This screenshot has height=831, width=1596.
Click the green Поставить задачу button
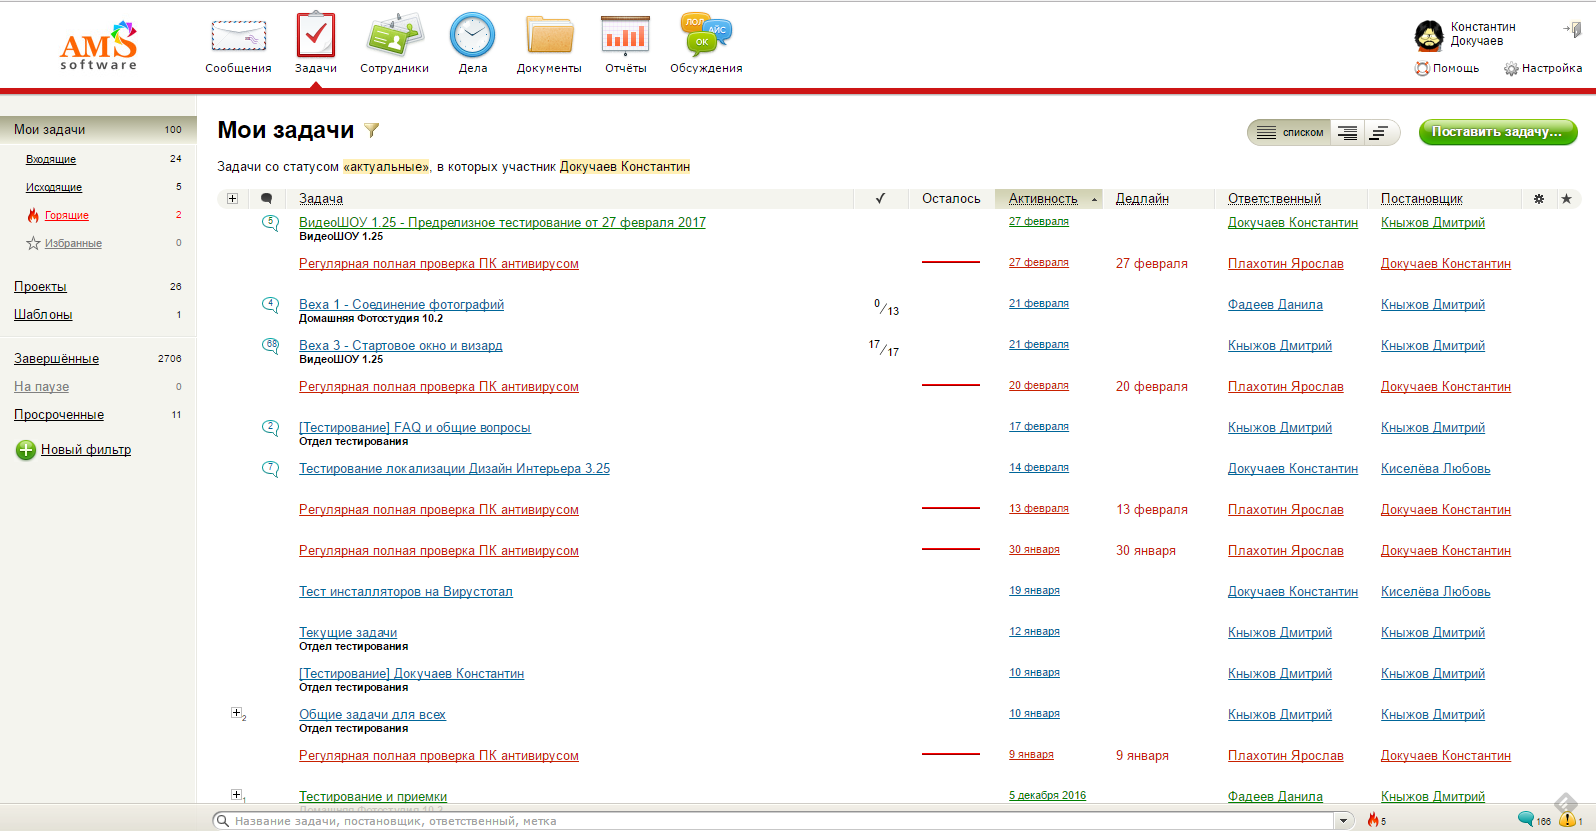click(x=1498, y=132)
